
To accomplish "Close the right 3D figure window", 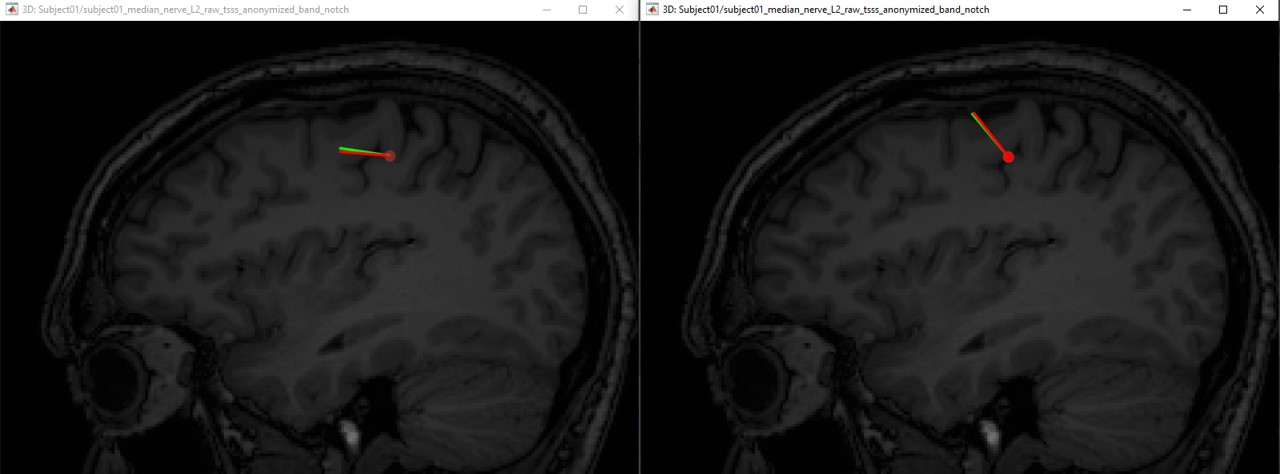I will 1260,10.
